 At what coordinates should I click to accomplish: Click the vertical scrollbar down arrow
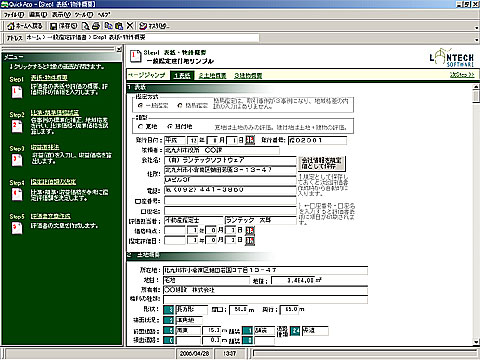476,342
